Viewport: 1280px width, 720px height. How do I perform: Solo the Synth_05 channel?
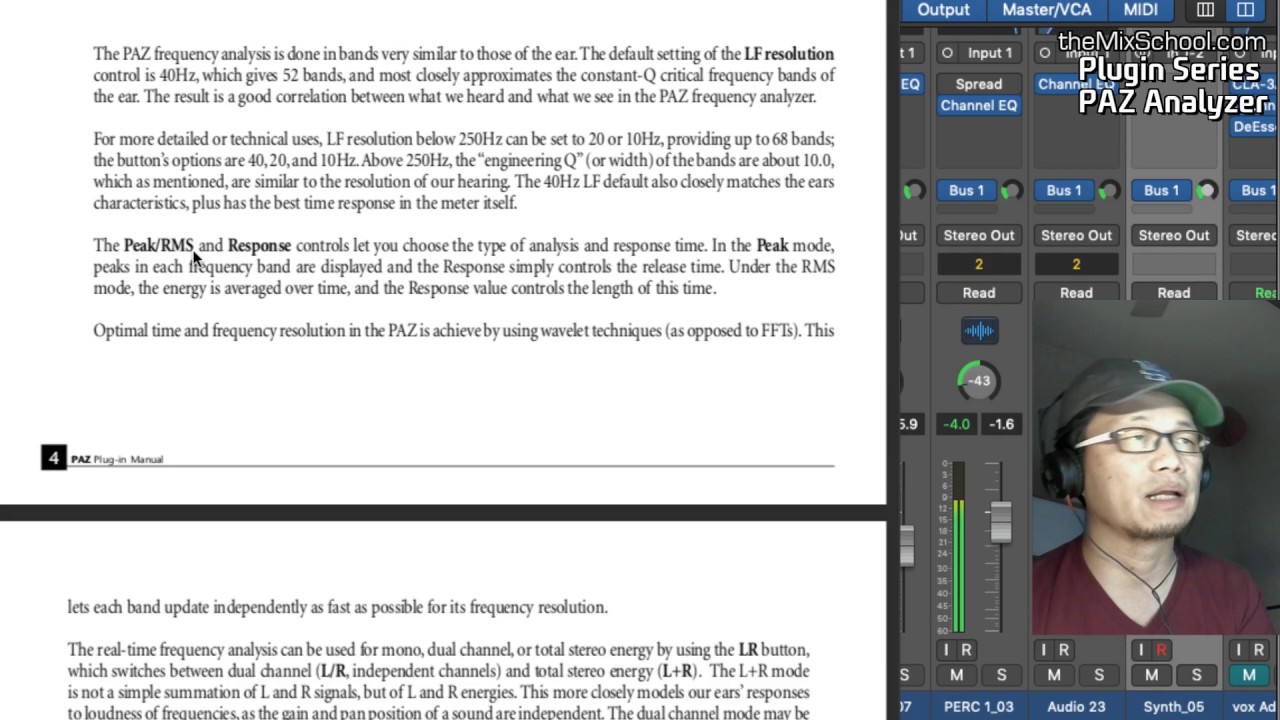point(1196,675)
